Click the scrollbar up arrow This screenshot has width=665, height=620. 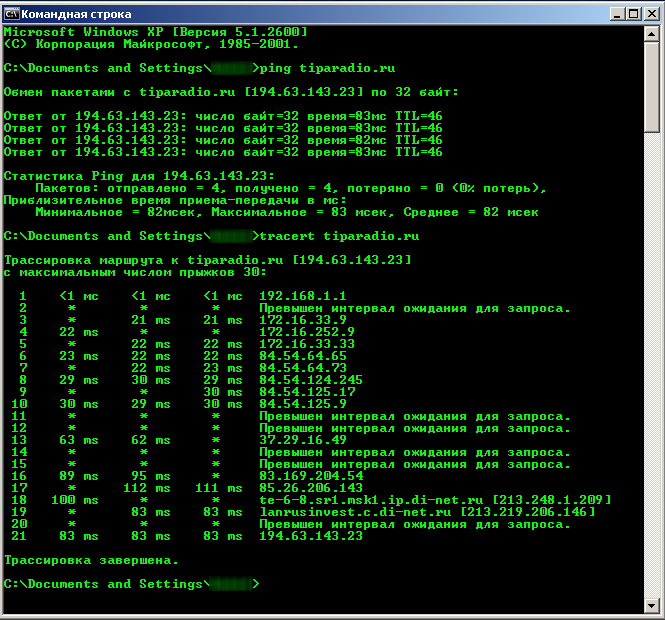coord(651,34)
